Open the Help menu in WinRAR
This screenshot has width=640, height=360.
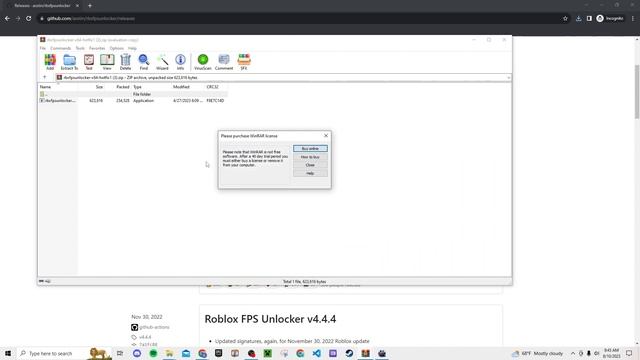coord(132,48)
